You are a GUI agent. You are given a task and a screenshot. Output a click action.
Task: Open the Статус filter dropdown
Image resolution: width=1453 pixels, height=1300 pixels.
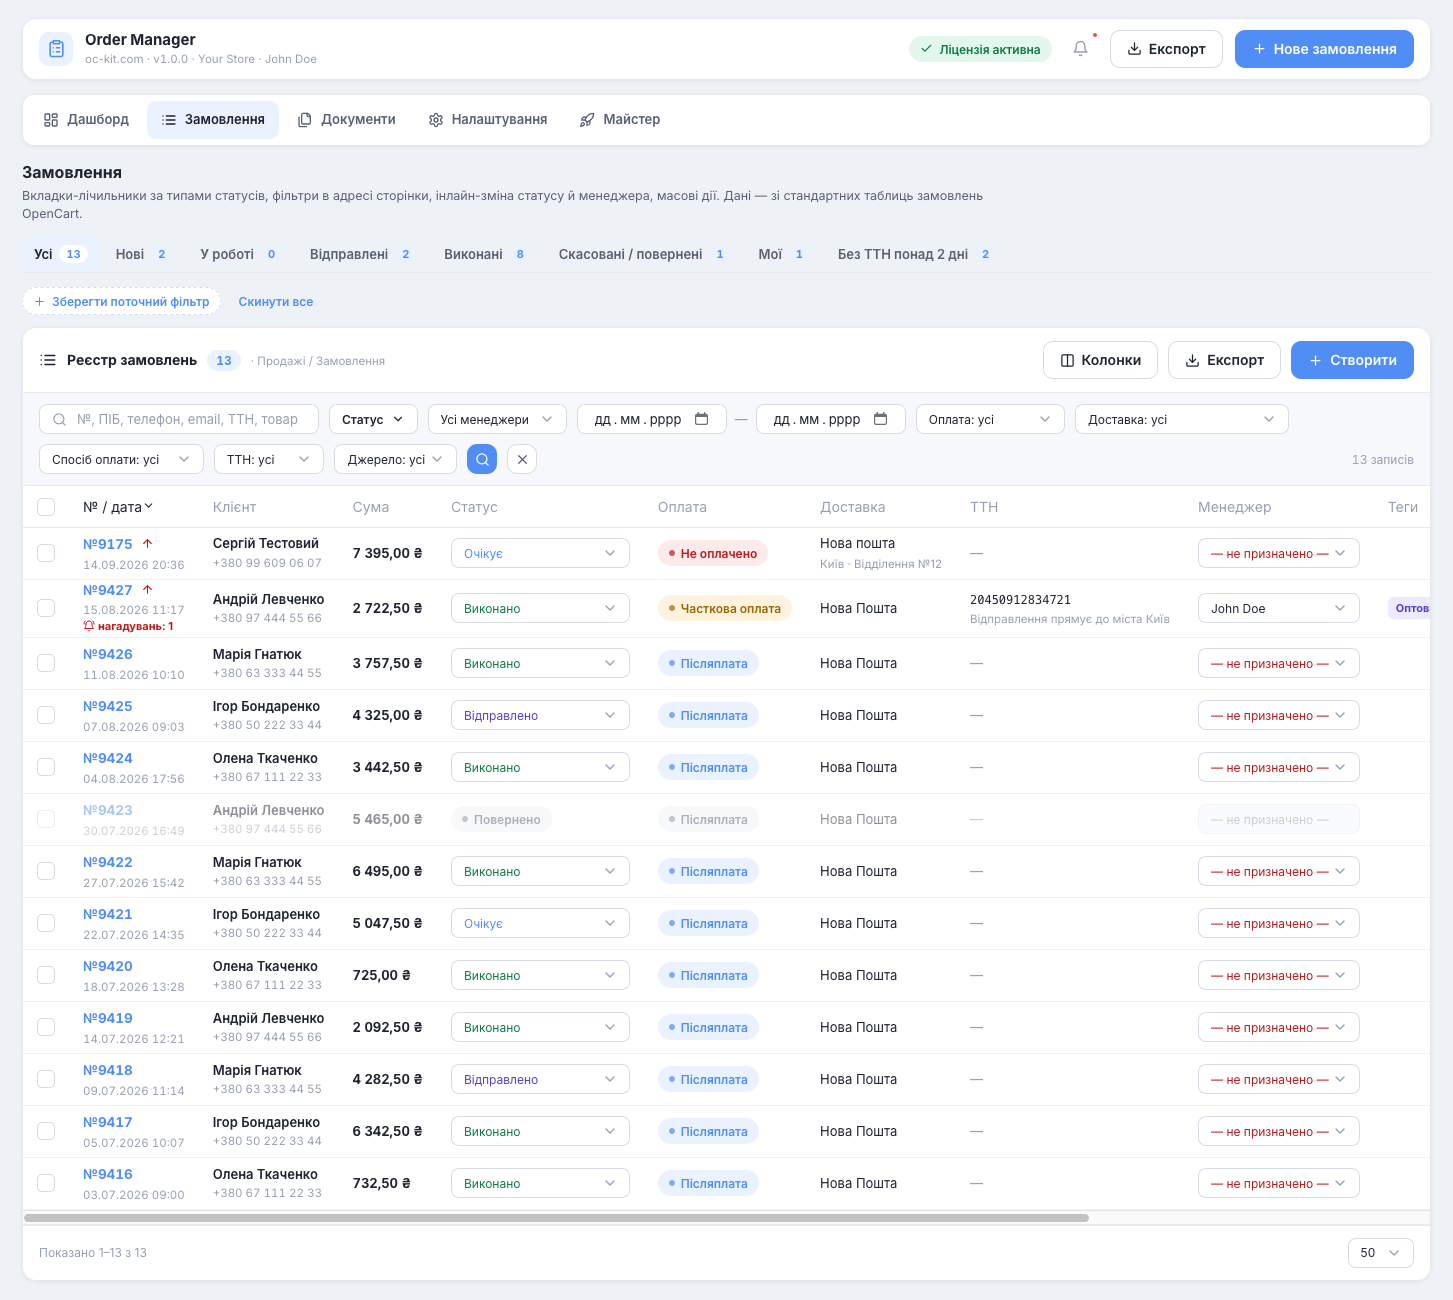click(373, 419)
